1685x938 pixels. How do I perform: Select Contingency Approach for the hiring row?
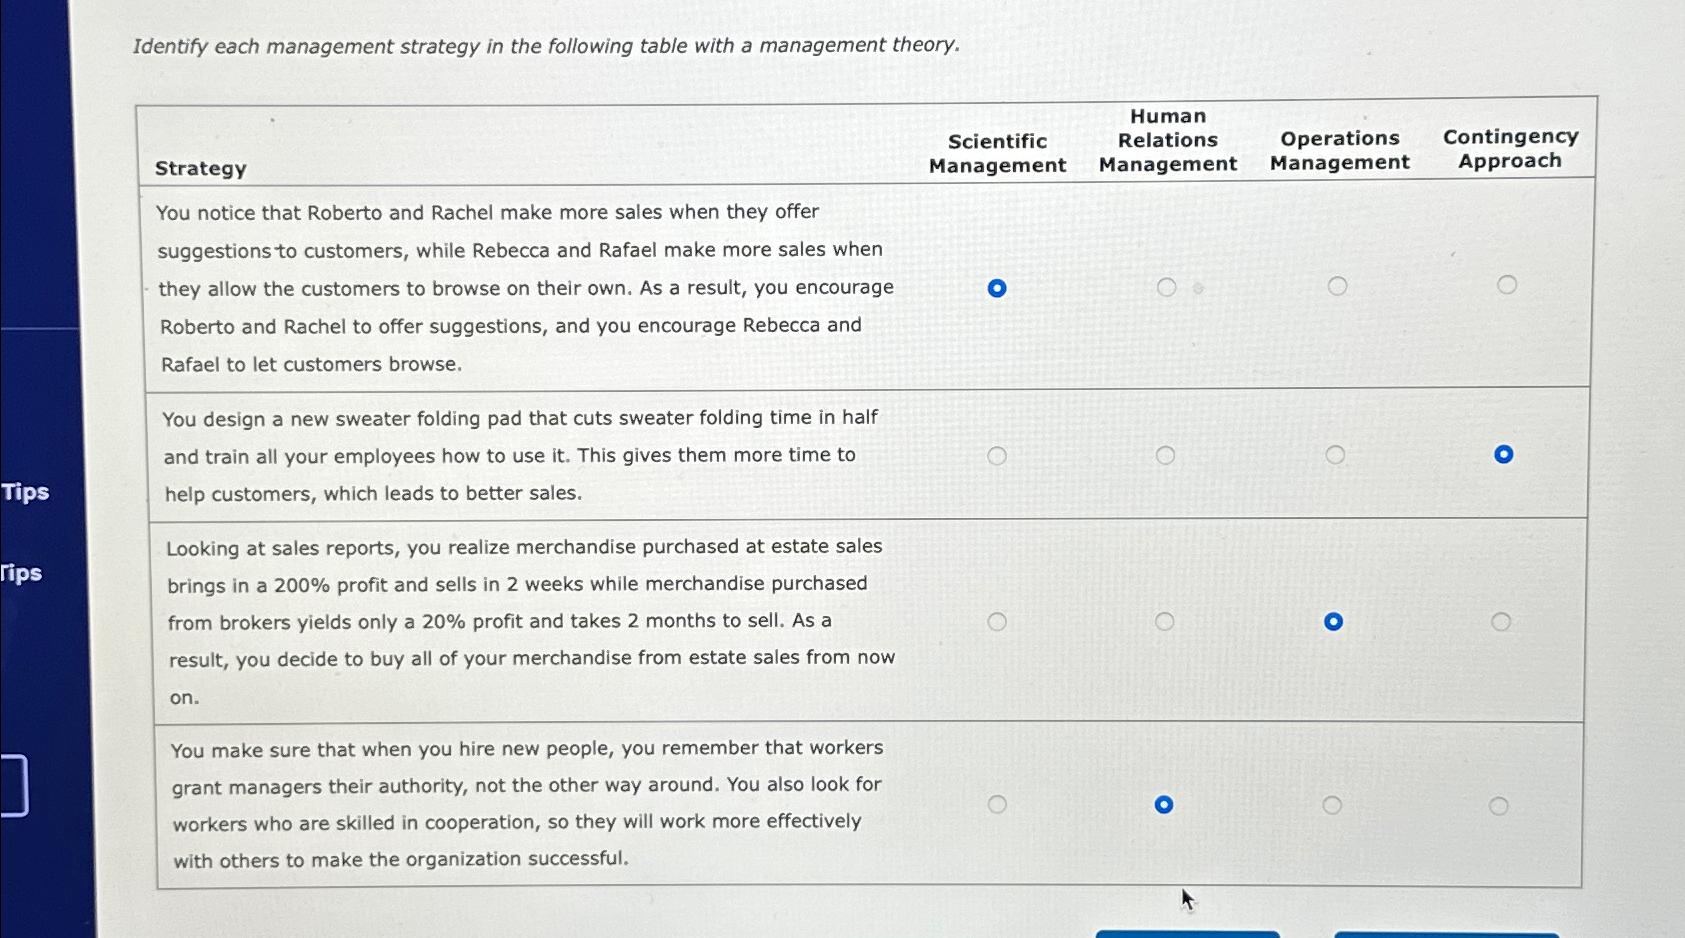click(1500, 804)
